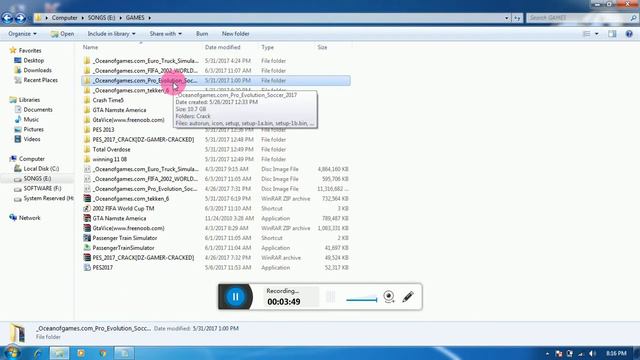
Task: Open the help question mark icon
Action: 629,34
